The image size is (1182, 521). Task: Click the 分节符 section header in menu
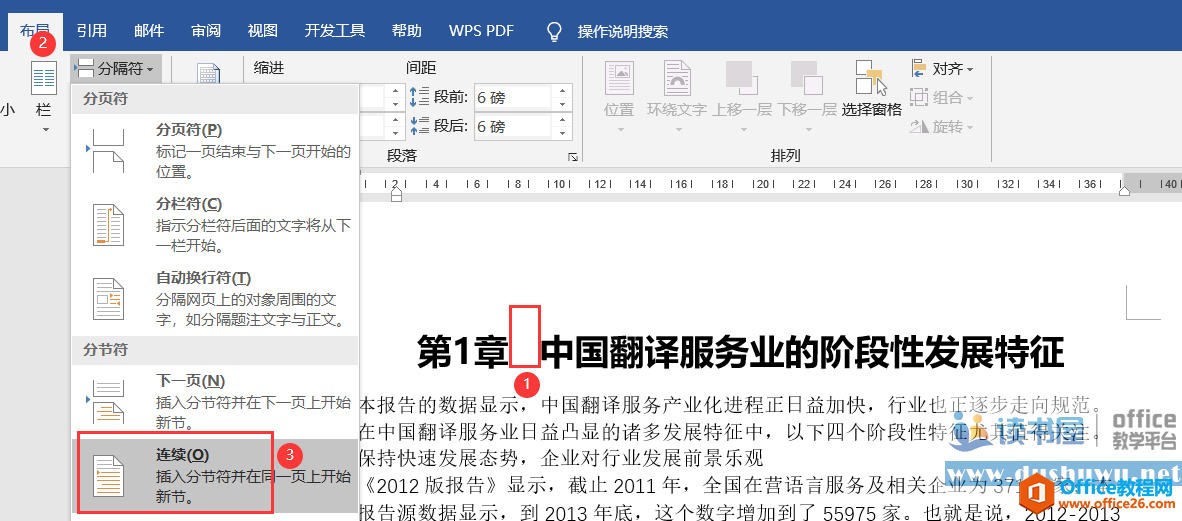106,350
